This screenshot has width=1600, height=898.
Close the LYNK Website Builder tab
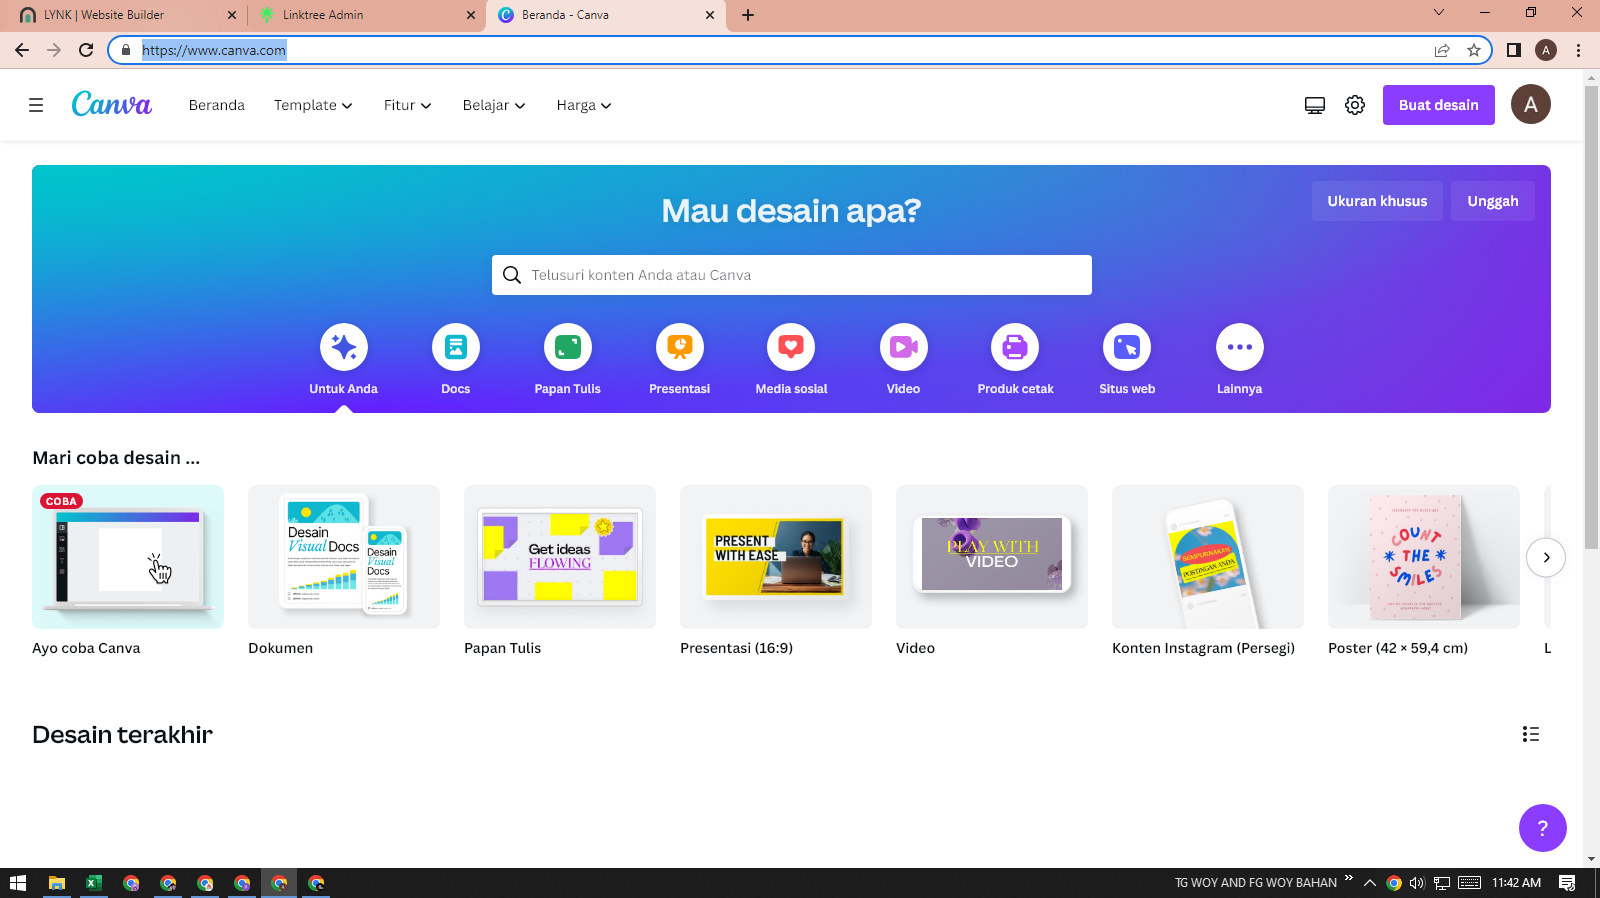click(x=232, y=15)
